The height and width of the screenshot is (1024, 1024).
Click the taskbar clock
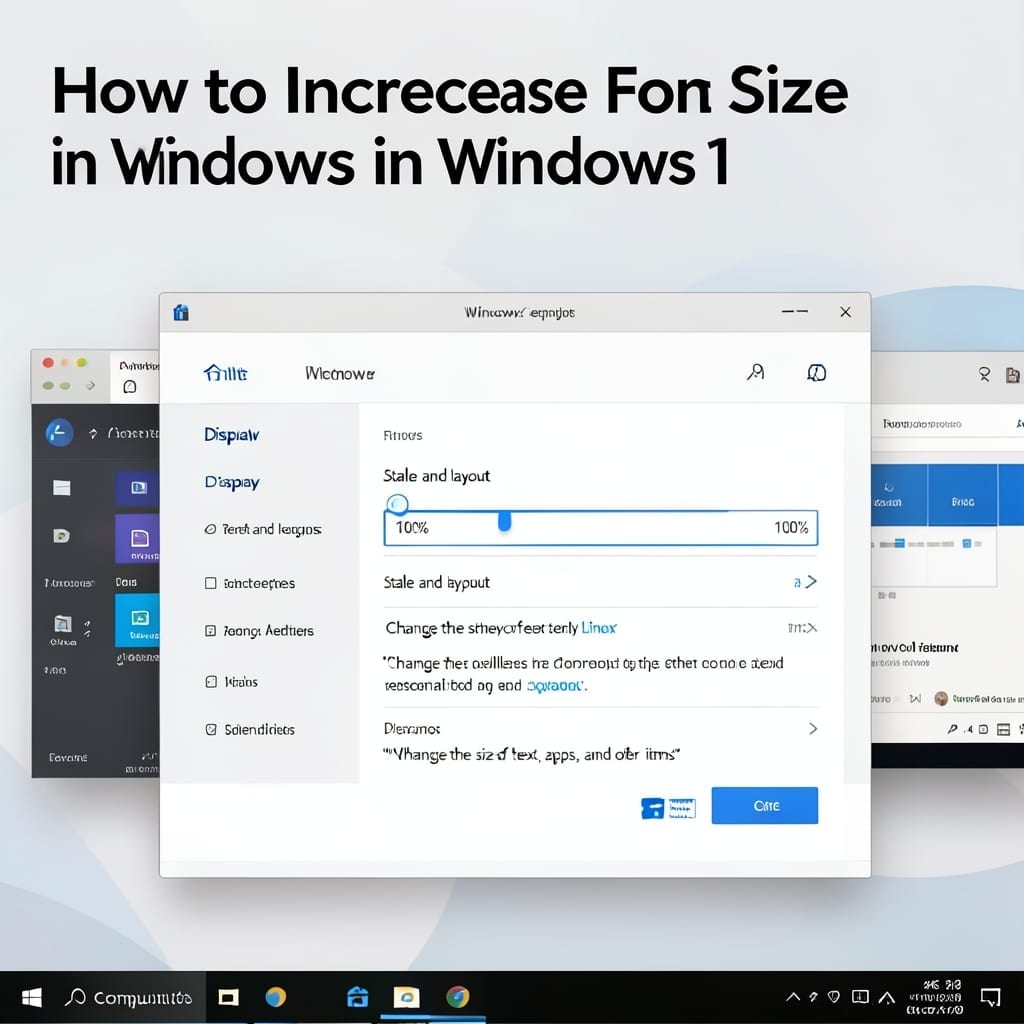click(x=935, y=997)
